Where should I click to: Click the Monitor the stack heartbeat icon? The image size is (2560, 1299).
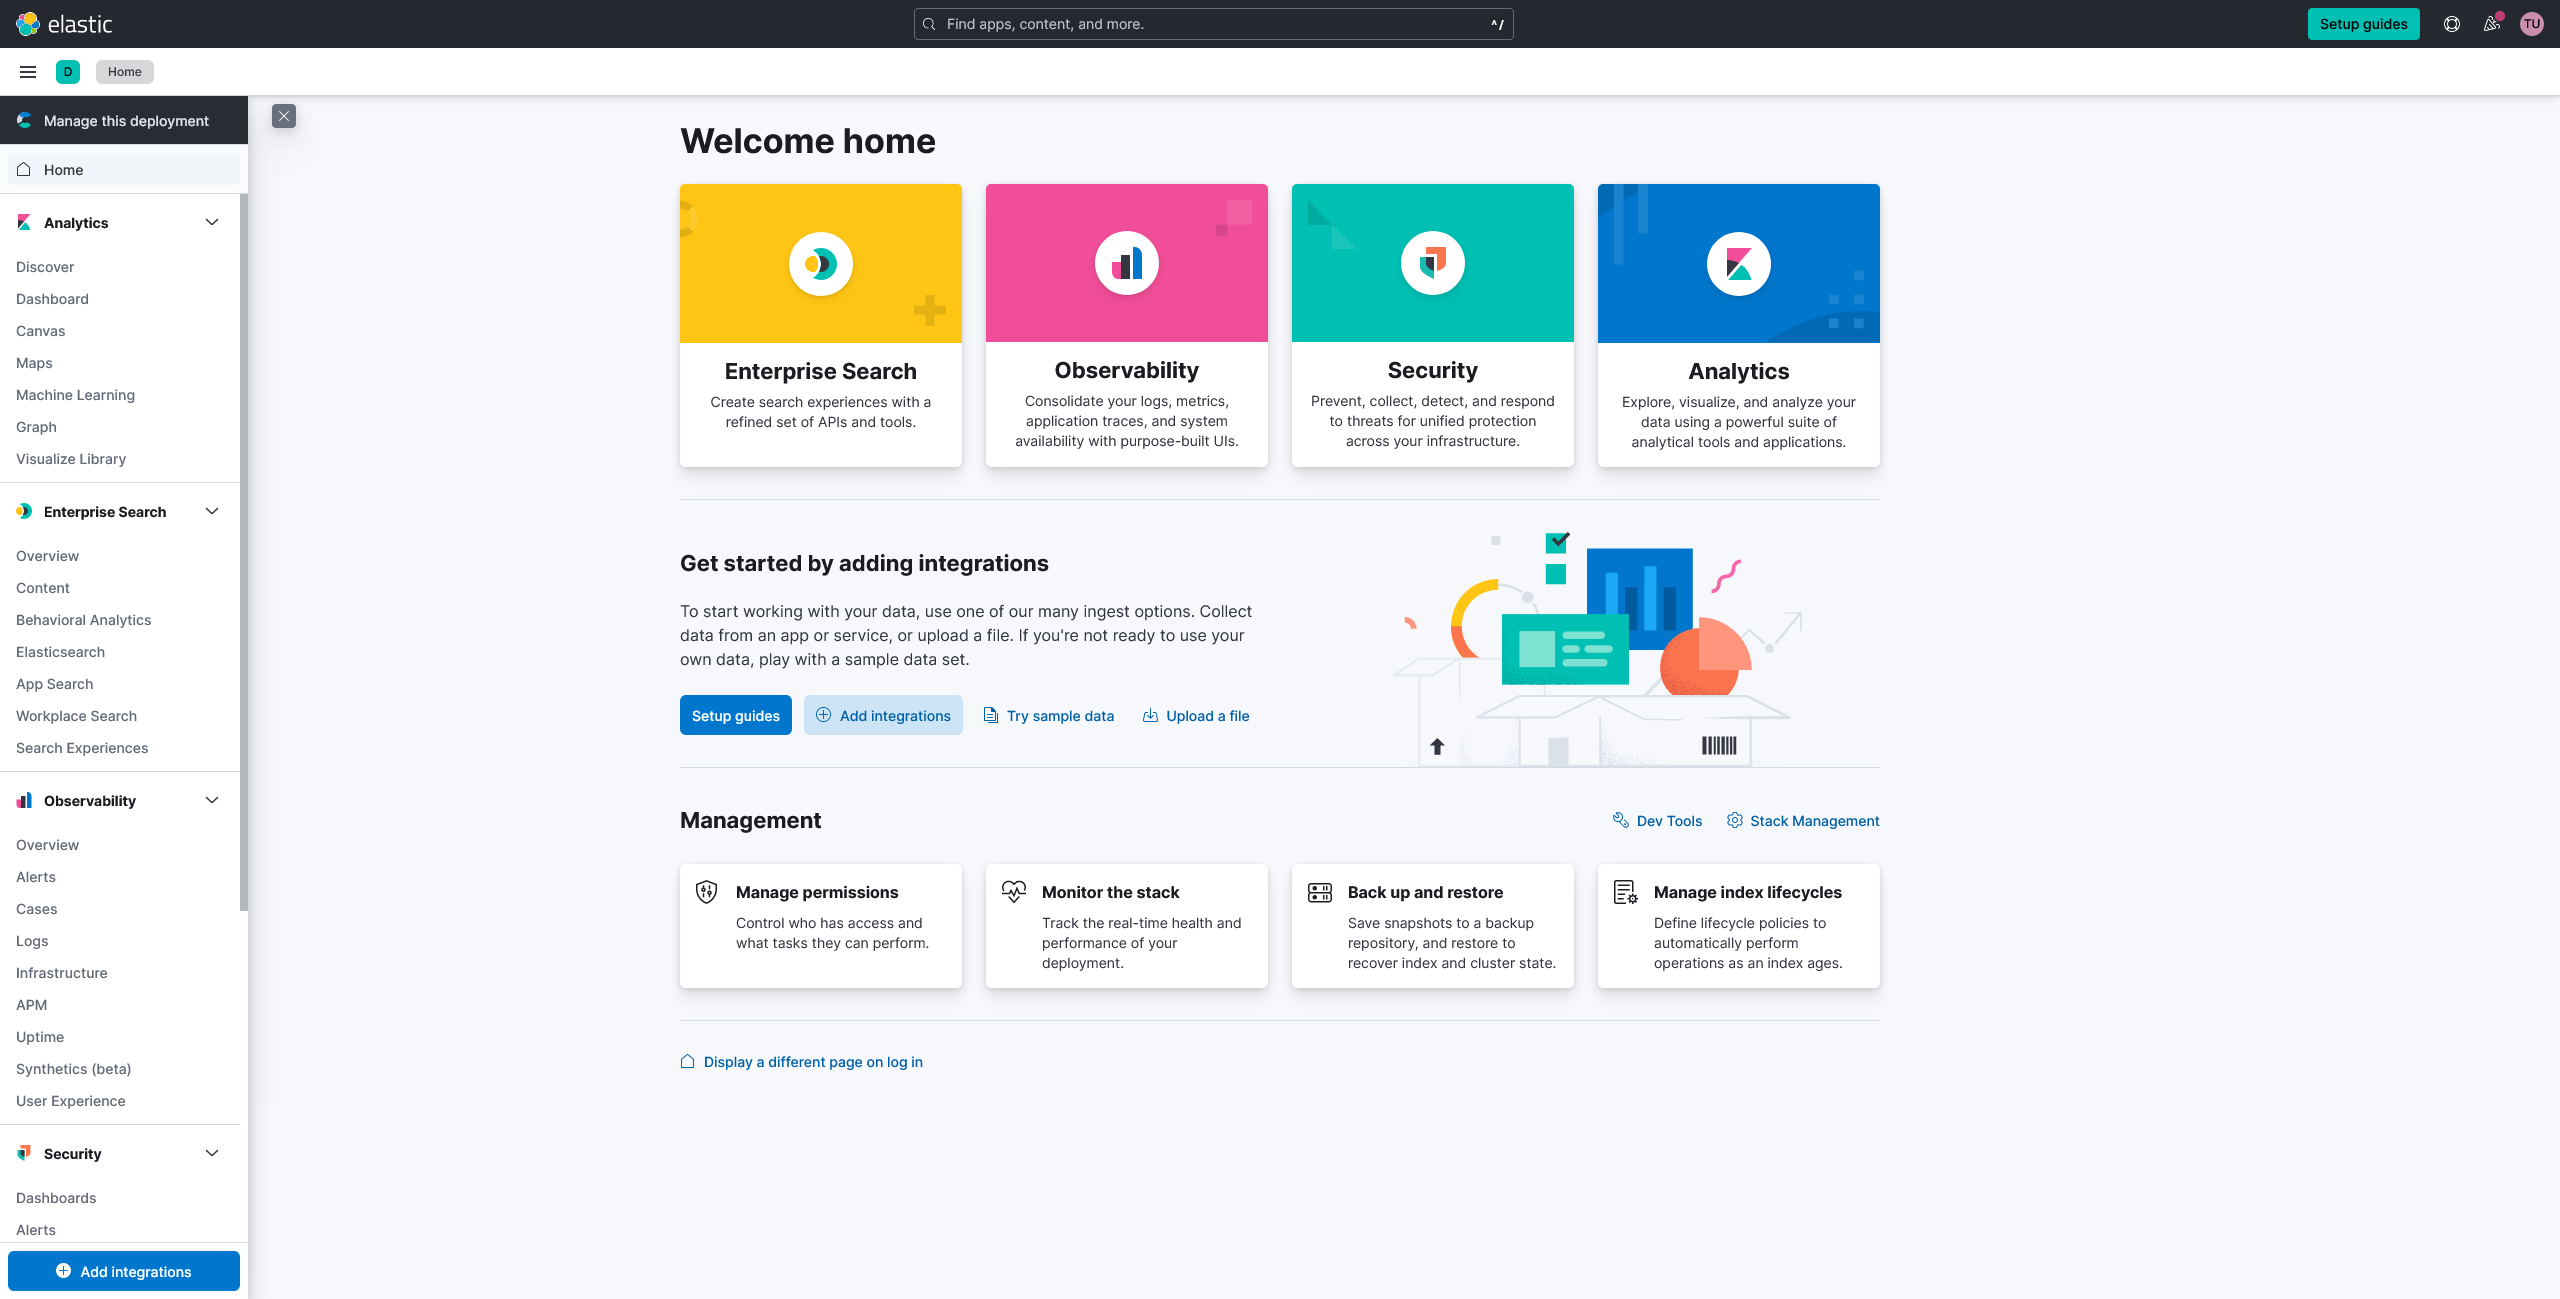pyautogui.click(x=1014, y=892)
